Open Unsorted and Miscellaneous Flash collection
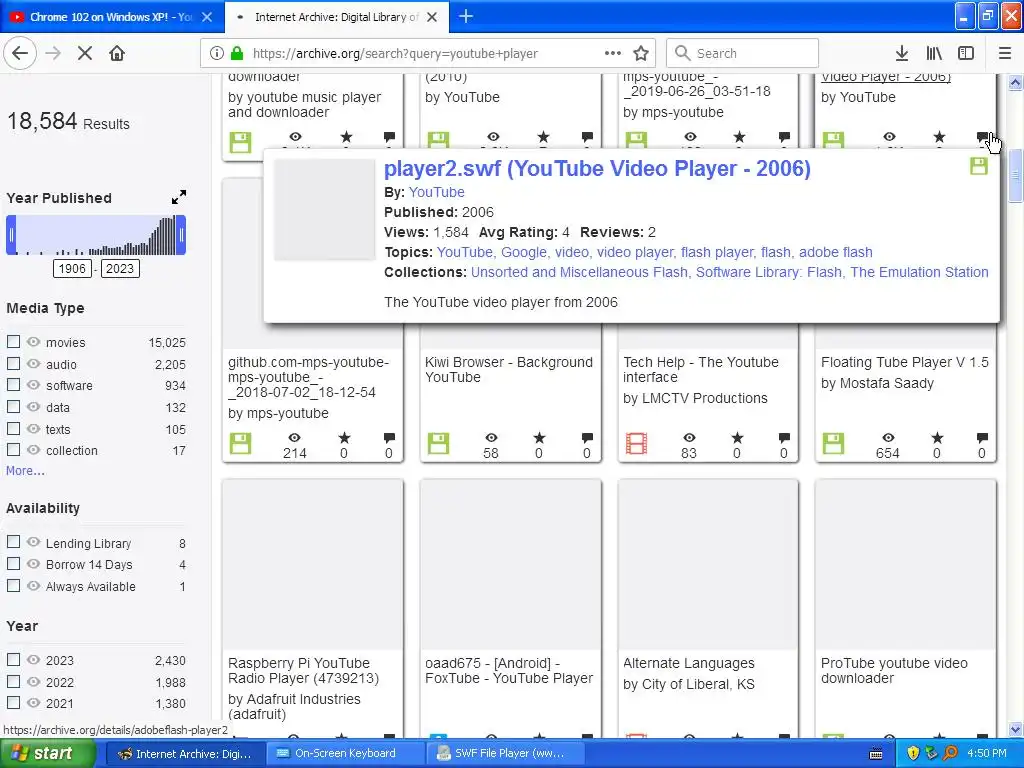Viewport: 1024px width, 768px height. 579,272
